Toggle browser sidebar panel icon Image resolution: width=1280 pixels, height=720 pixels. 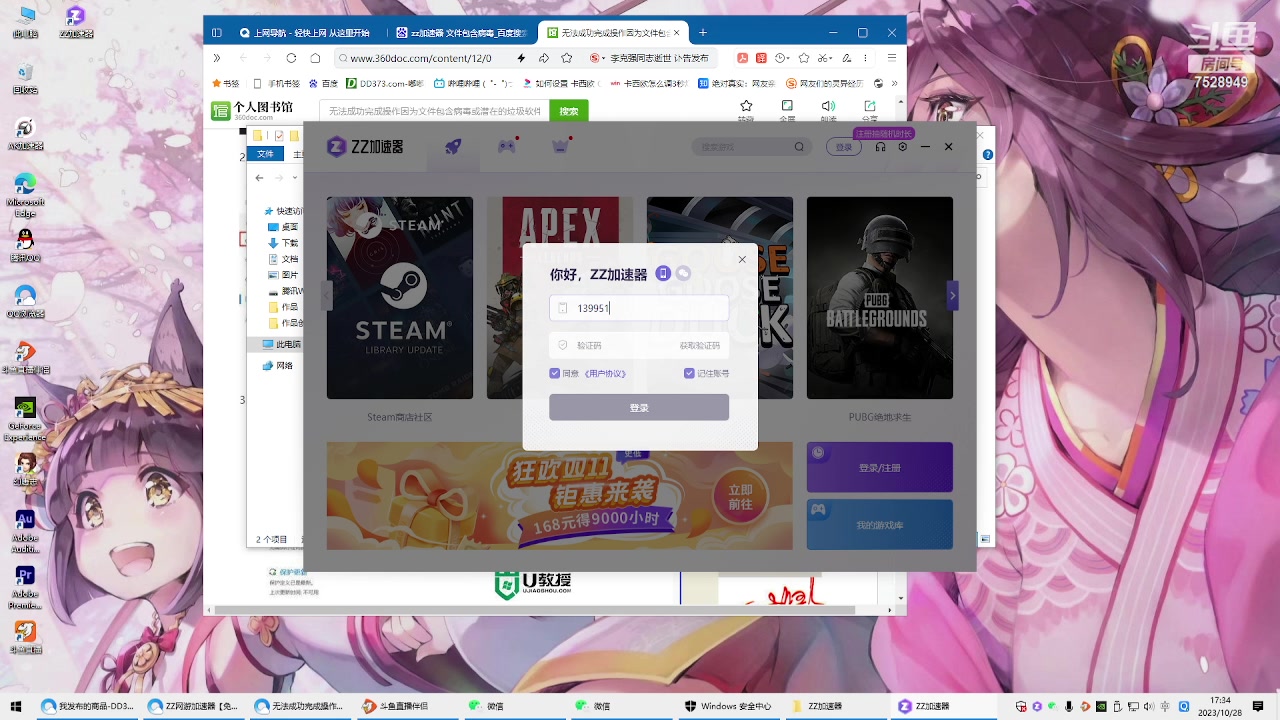[217, 32]
